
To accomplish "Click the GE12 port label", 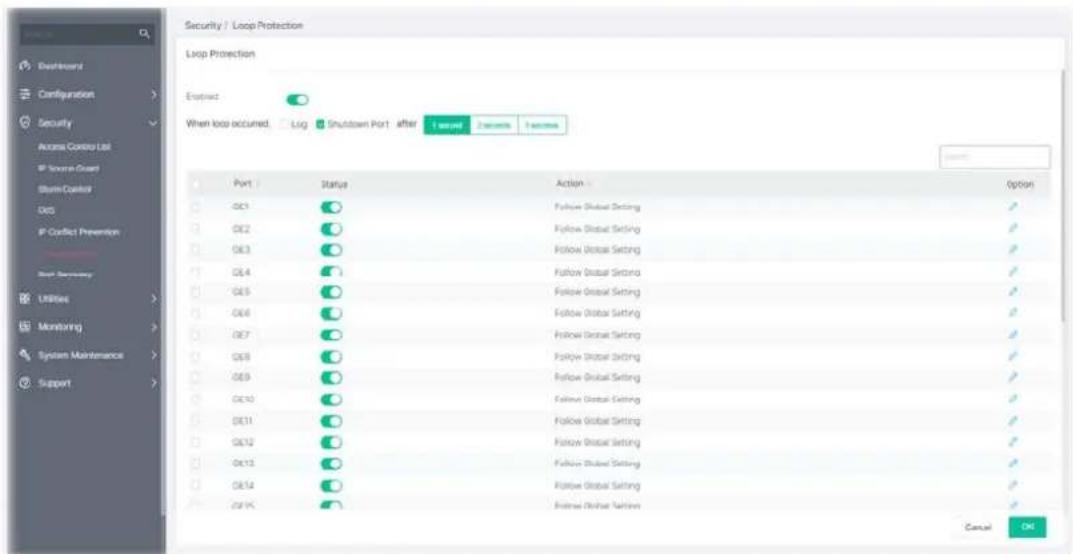I will [242, 442].
